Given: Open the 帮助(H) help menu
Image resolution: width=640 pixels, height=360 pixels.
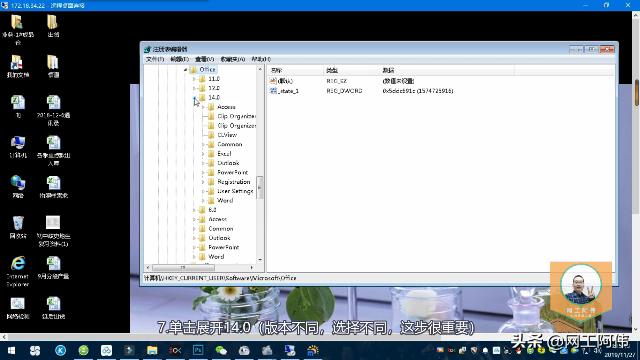Looking at the screenshot, I should [x=261, y=59].
